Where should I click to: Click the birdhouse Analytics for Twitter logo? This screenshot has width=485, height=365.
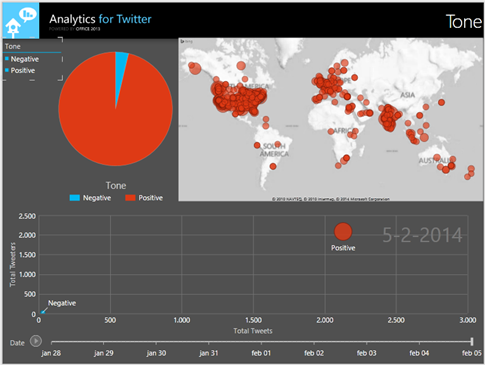pyautogui.click(x=21, y=21)
